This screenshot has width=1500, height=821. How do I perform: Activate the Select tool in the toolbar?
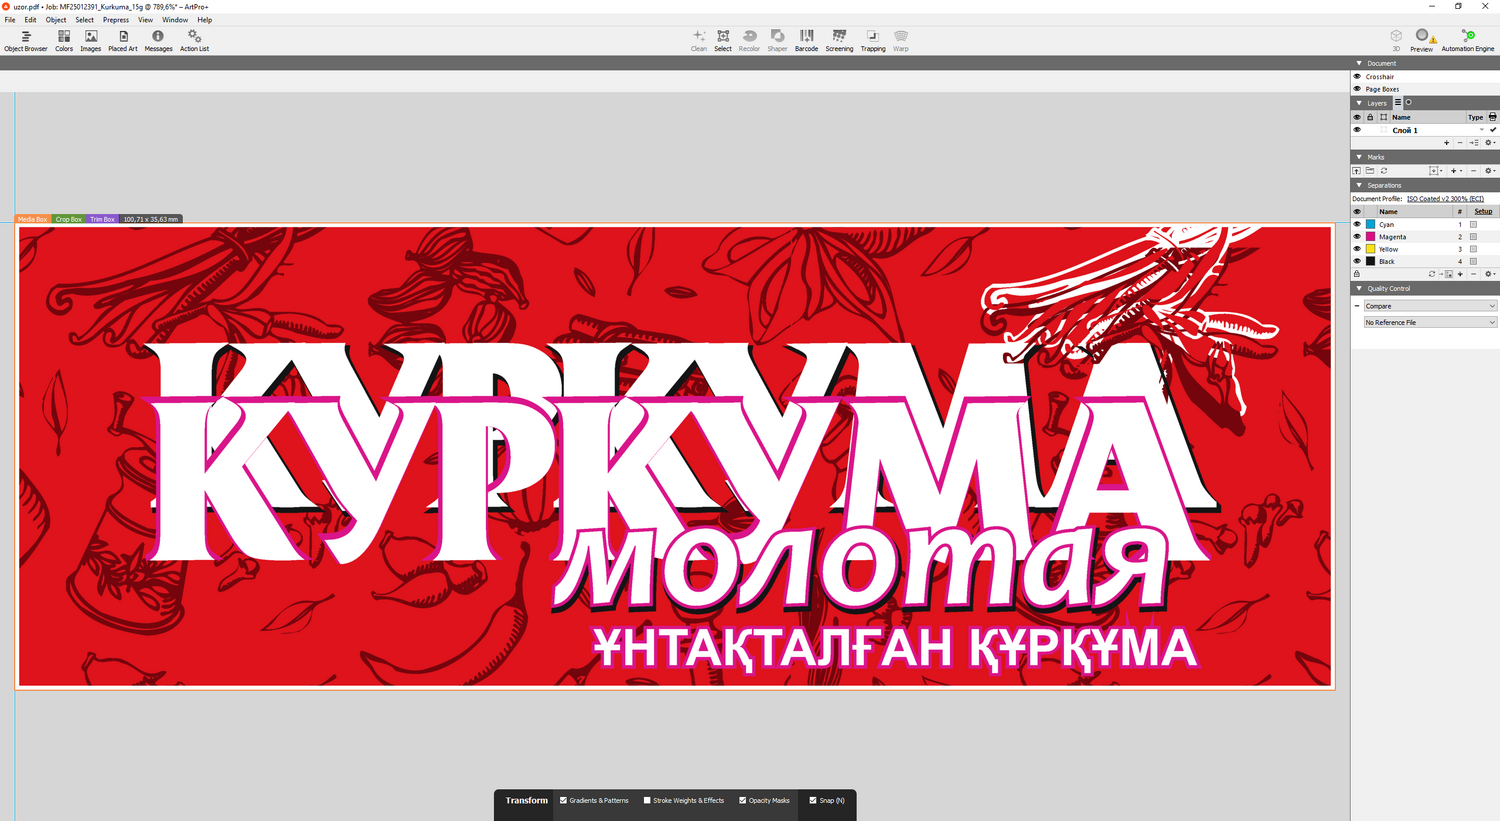723,41
